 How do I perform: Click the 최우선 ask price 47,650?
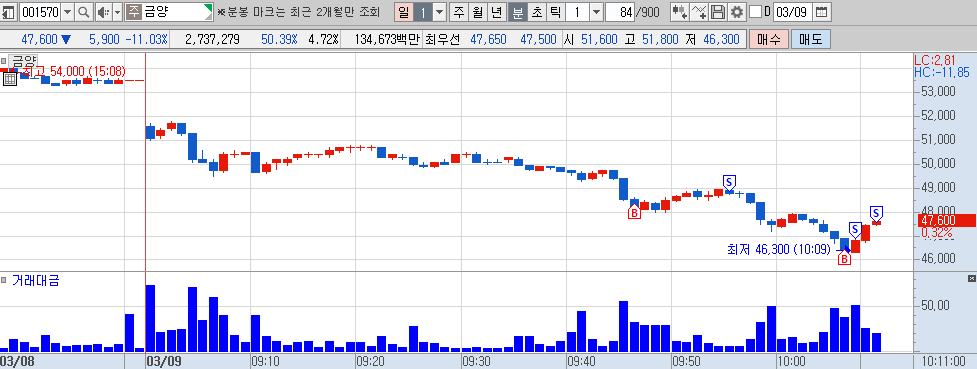488,39
